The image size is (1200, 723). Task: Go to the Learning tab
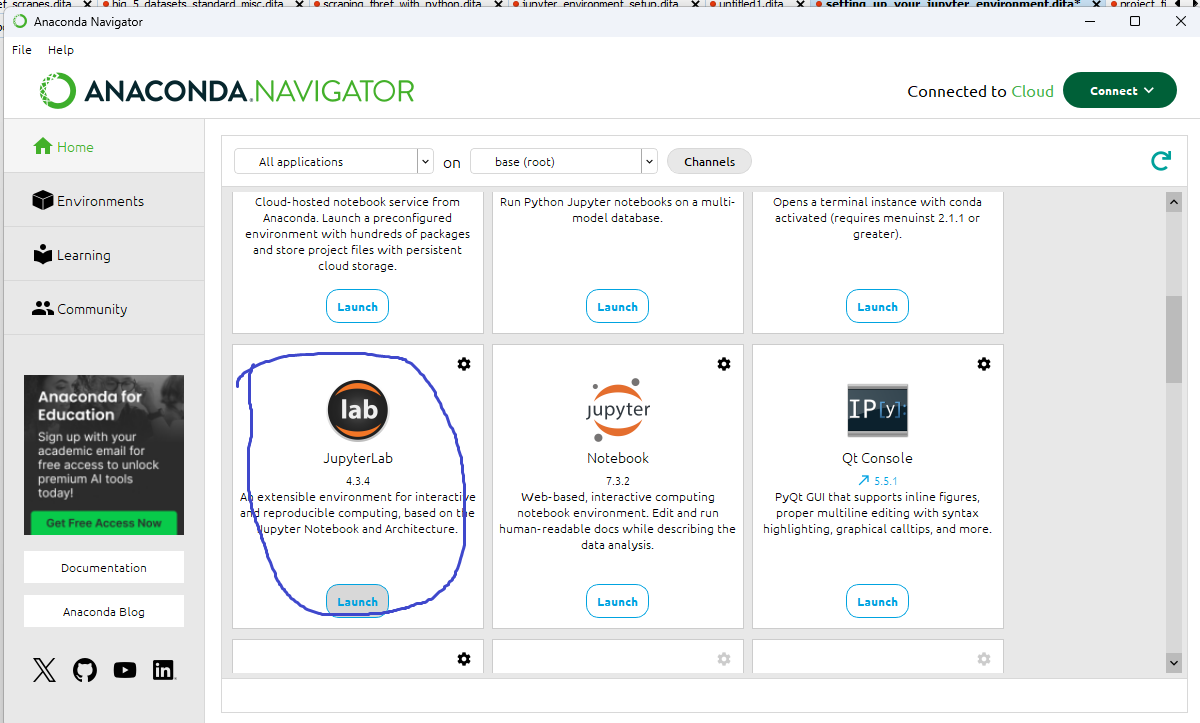click(x=83, y=255)
